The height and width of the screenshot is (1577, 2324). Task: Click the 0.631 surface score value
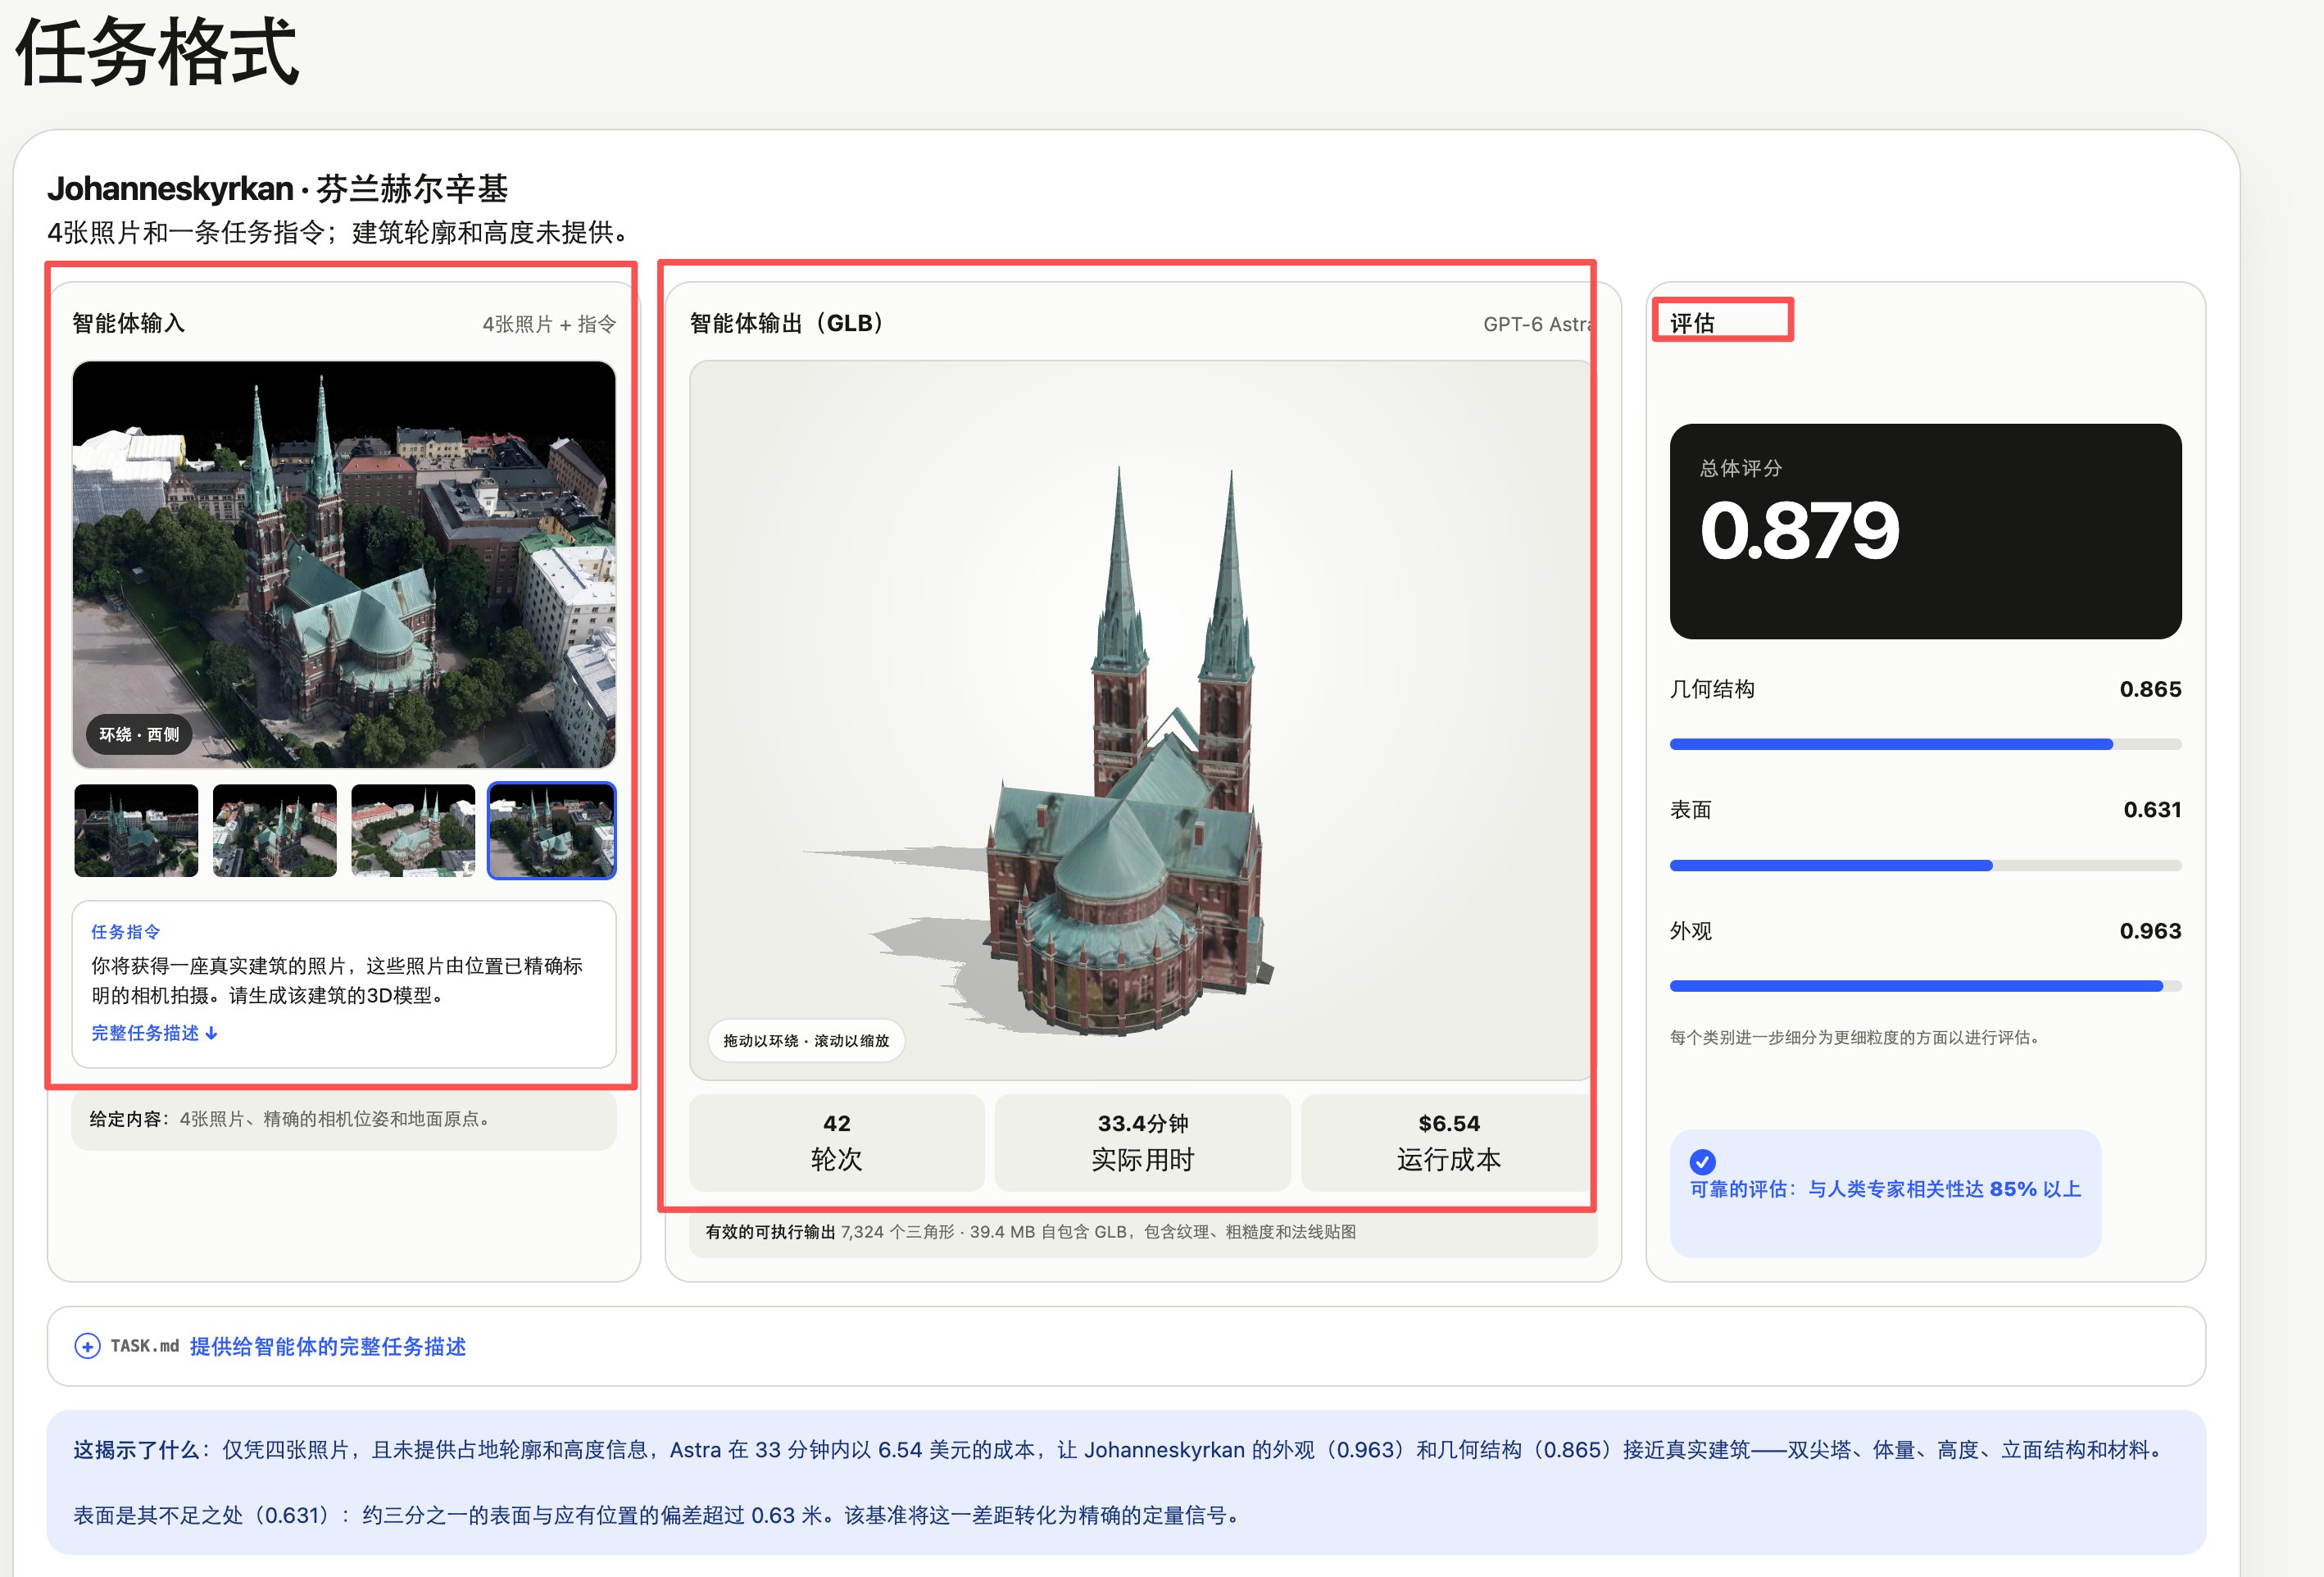click(x=2152, y=809)
